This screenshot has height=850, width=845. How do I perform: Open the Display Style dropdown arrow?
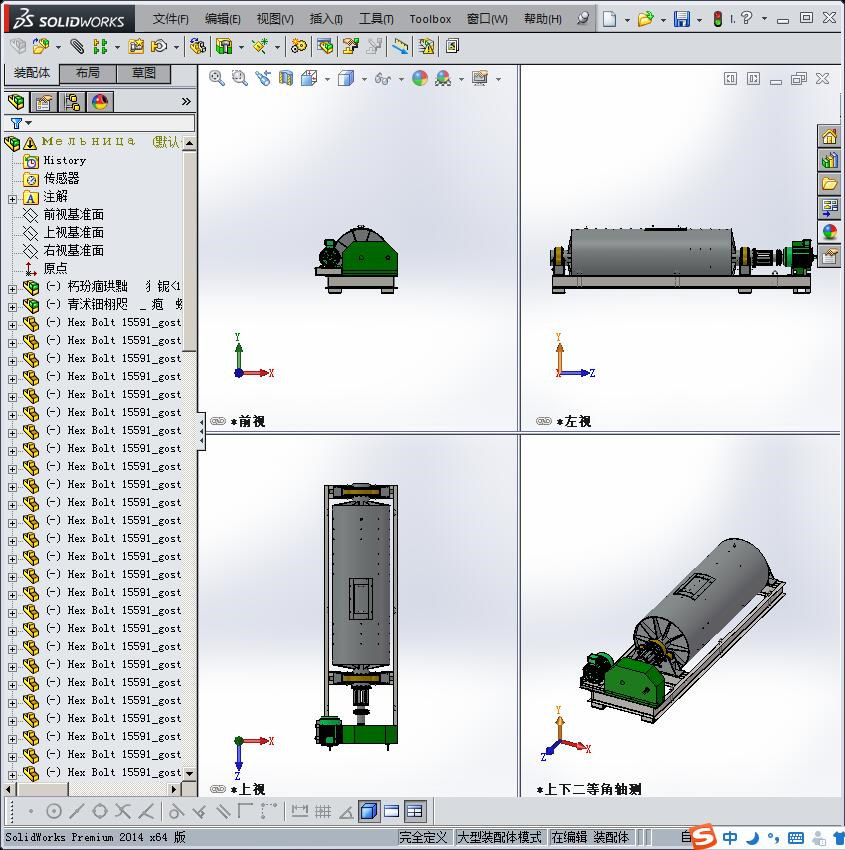[x=364, y=80]
